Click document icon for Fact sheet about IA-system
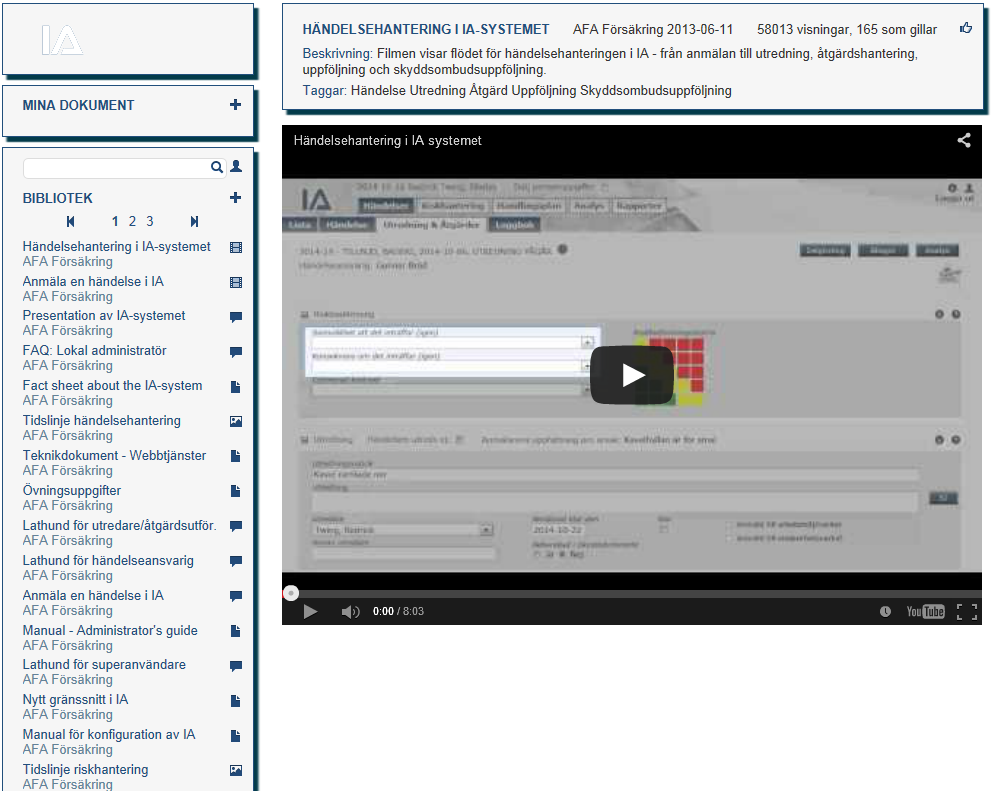996x791 pixels. pos(236,386)
